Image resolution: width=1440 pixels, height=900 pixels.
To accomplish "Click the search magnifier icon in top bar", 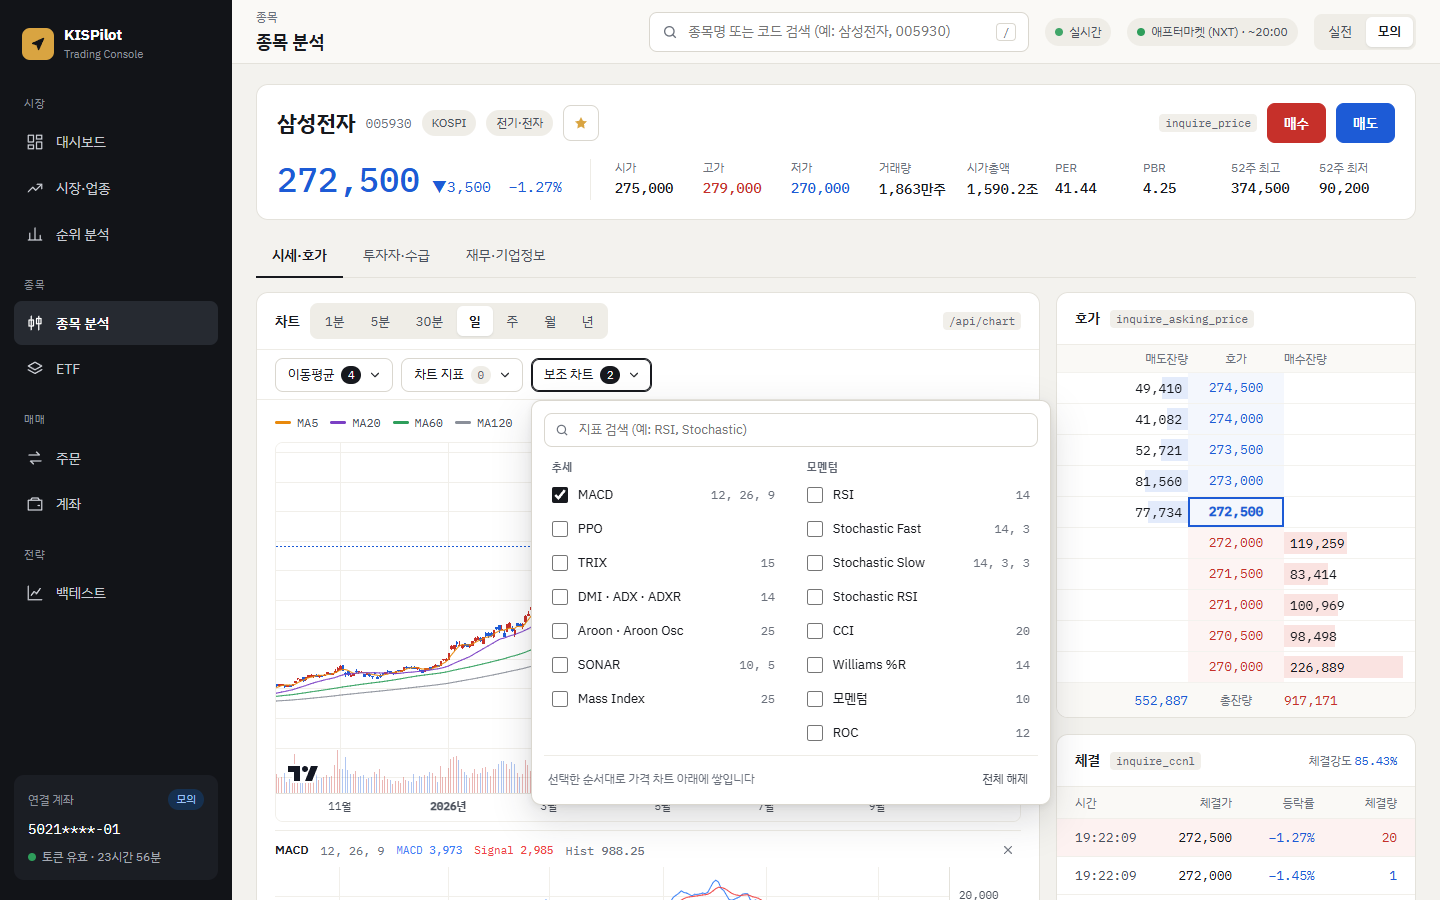I will tap(670, 32).
